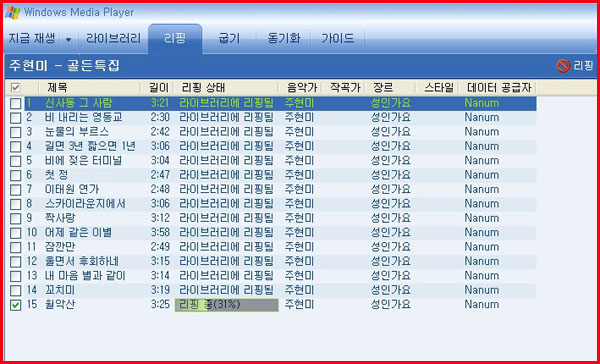The width and height of the screenshot is (600, 364).
Task: Select the title 꼬치미
Action: [60, 291]
